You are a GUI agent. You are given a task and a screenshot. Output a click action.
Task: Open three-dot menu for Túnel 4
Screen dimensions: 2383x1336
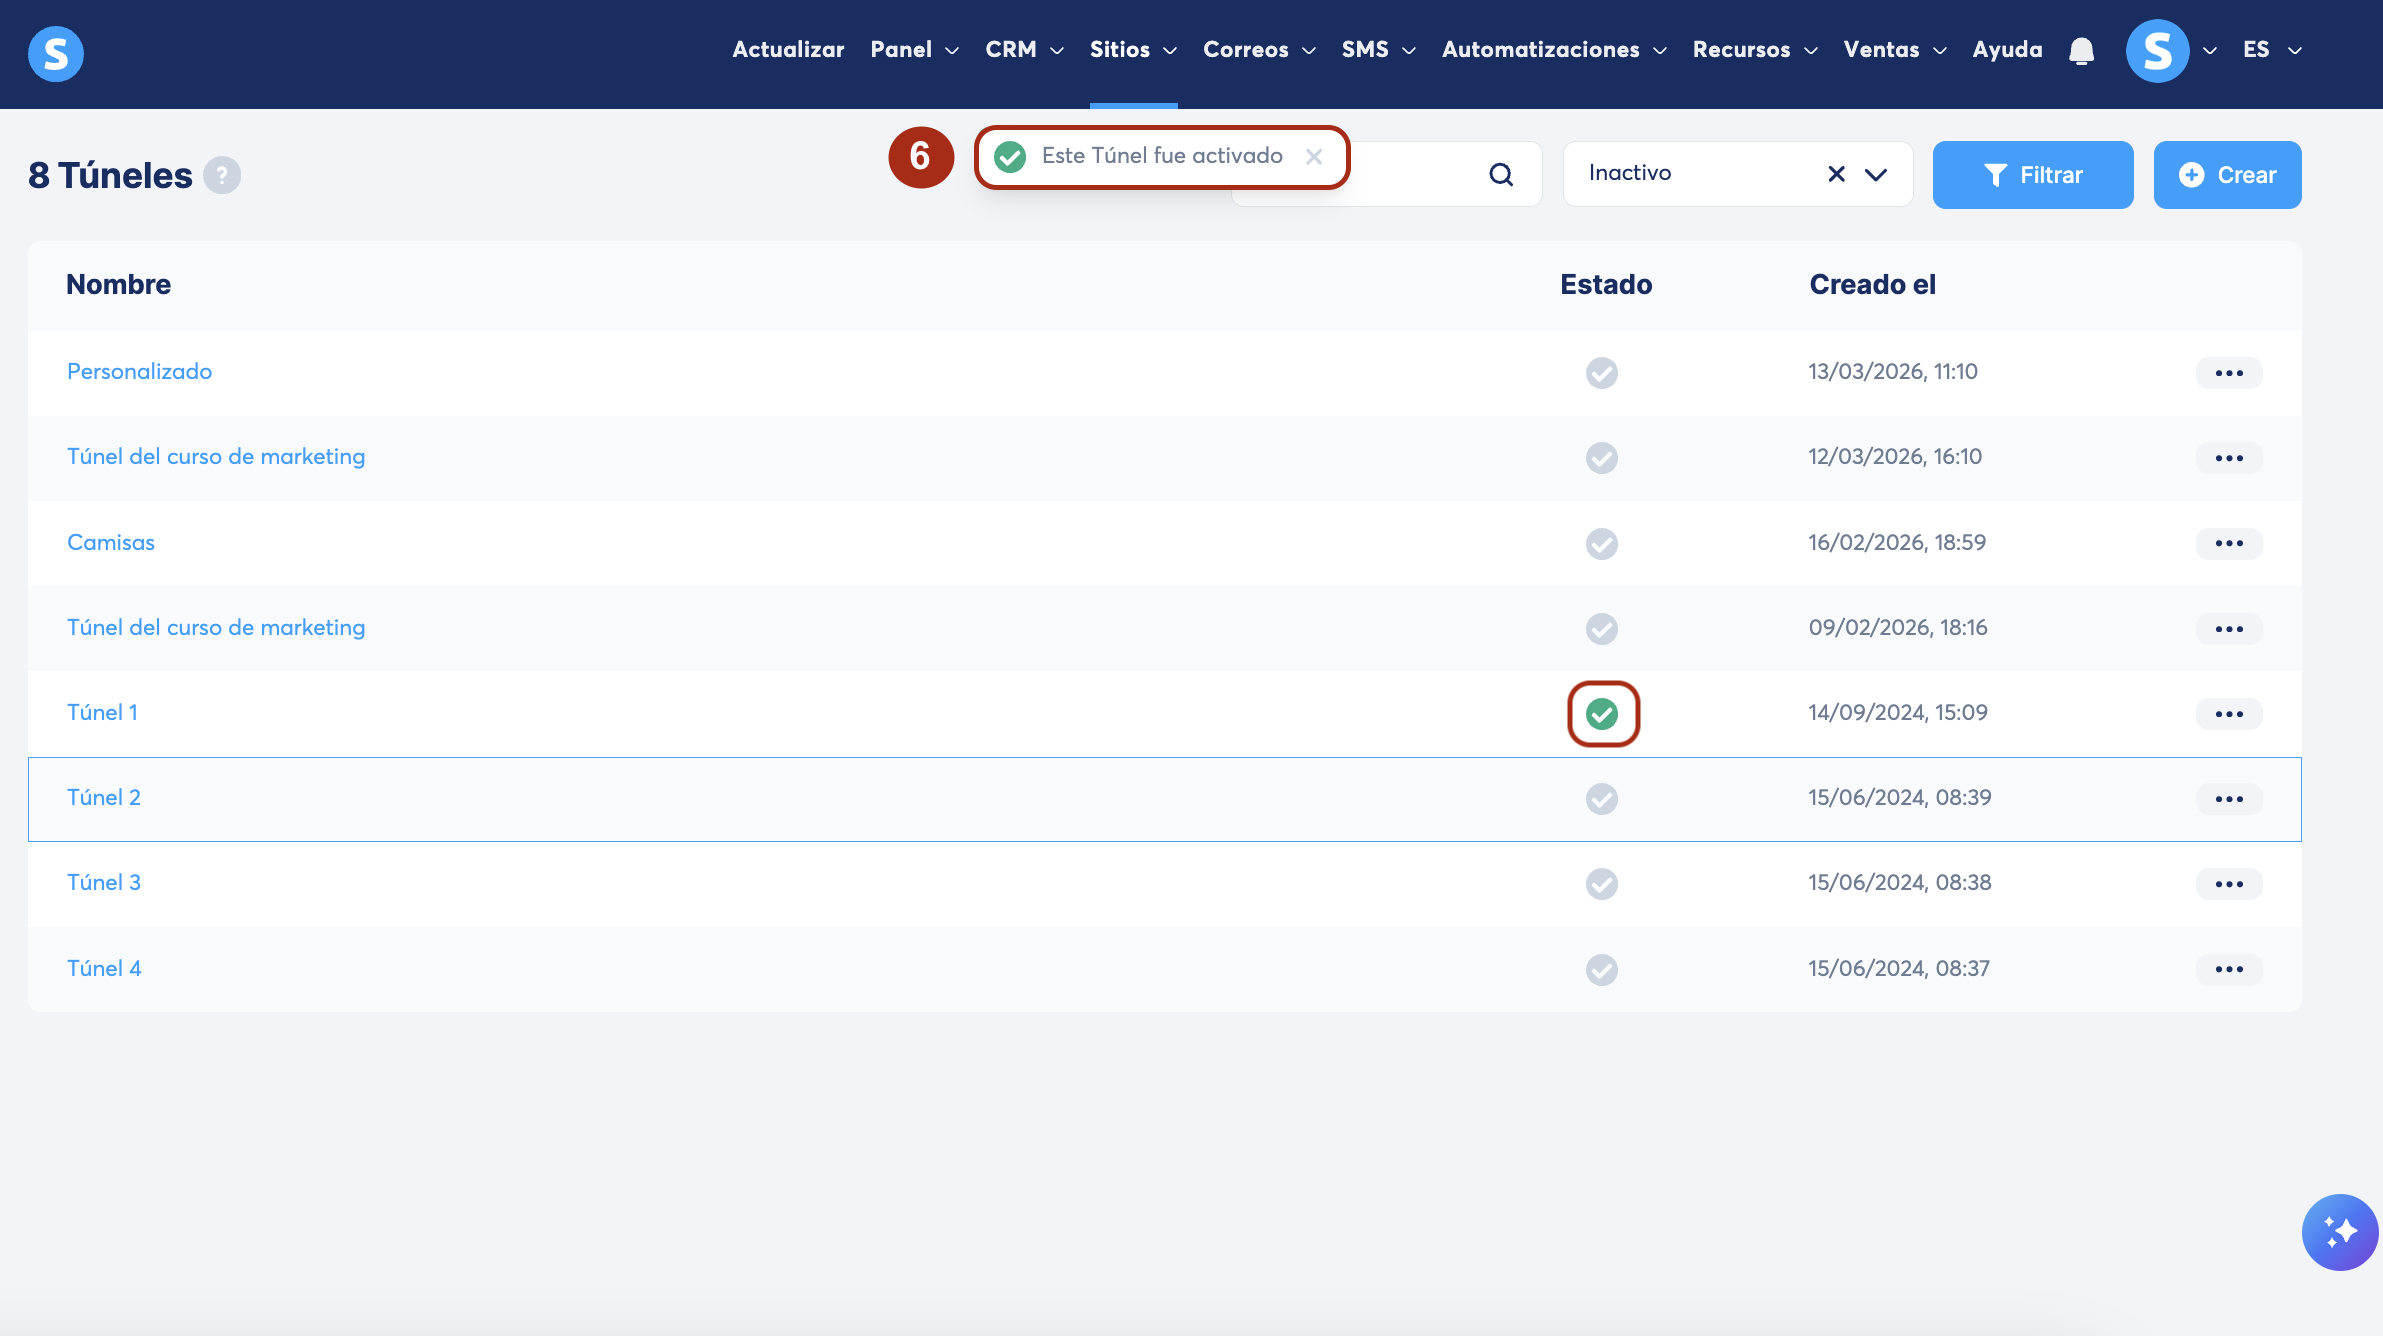(x=2228, y=969)
